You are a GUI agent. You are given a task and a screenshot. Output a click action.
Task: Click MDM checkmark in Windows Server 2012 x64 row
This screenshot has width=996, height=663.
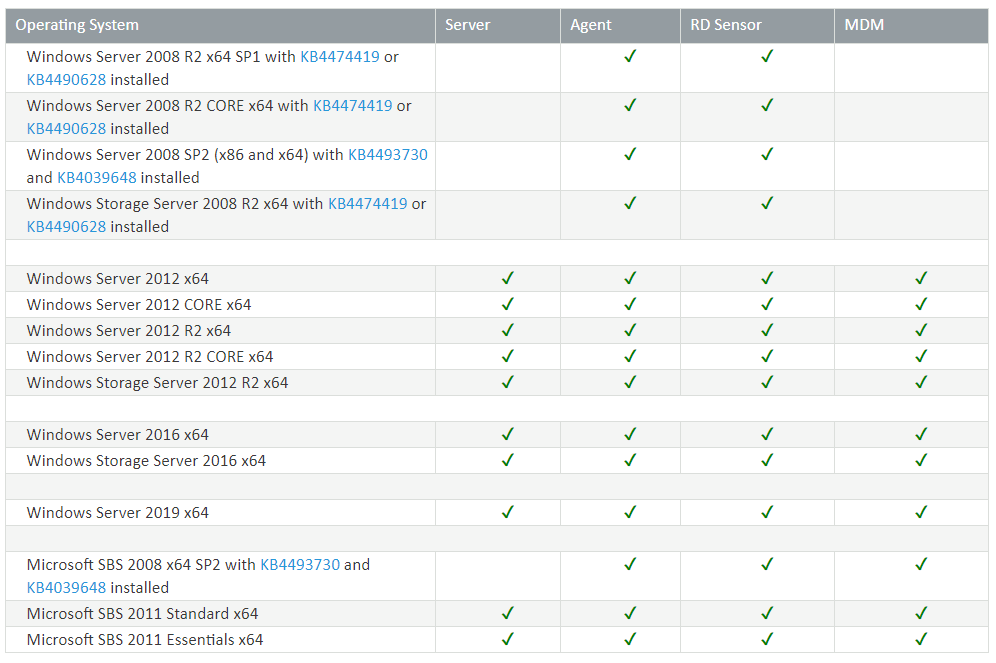[921, 278]
